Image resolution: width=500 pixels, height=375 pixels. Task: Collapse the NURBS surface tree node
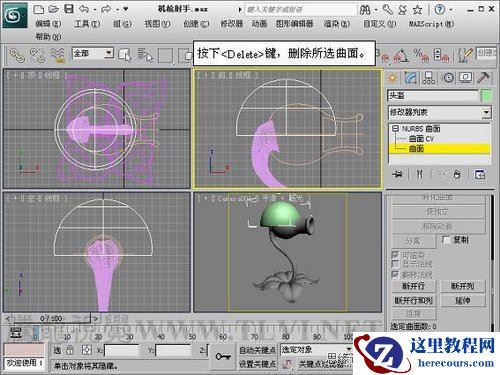395,128
